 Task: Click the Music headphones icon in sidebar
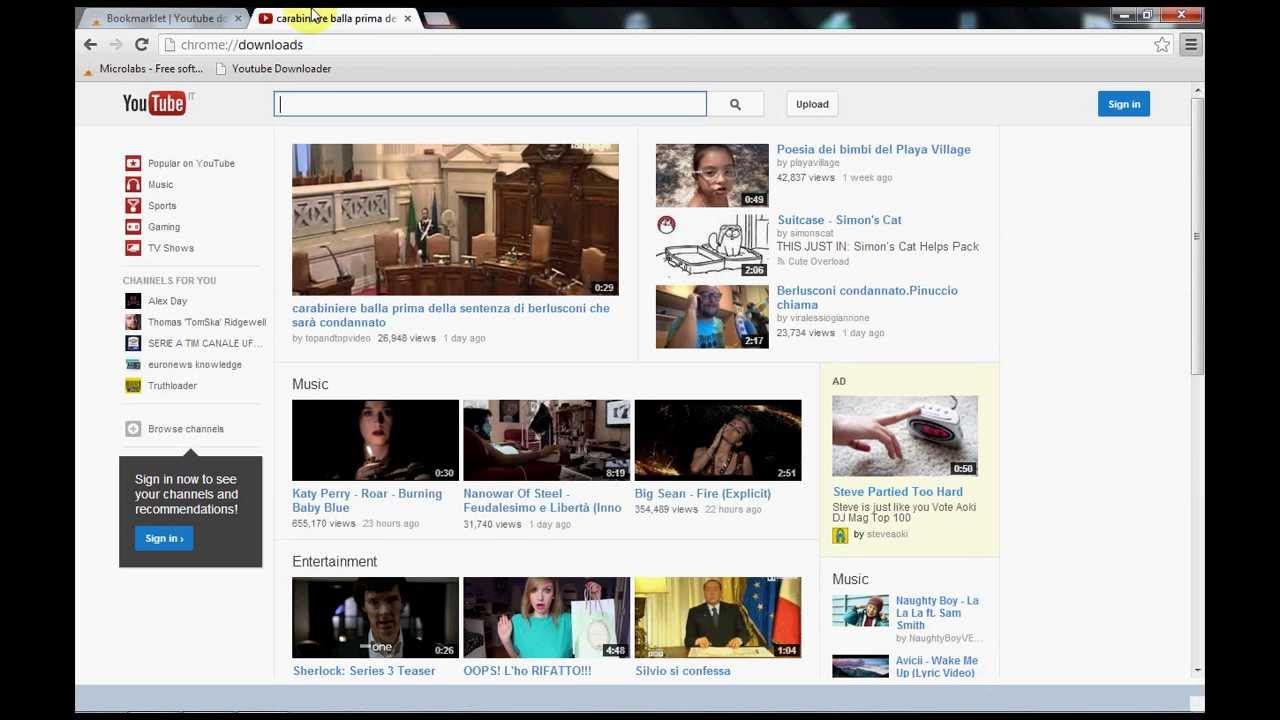(x=133, y=184)
